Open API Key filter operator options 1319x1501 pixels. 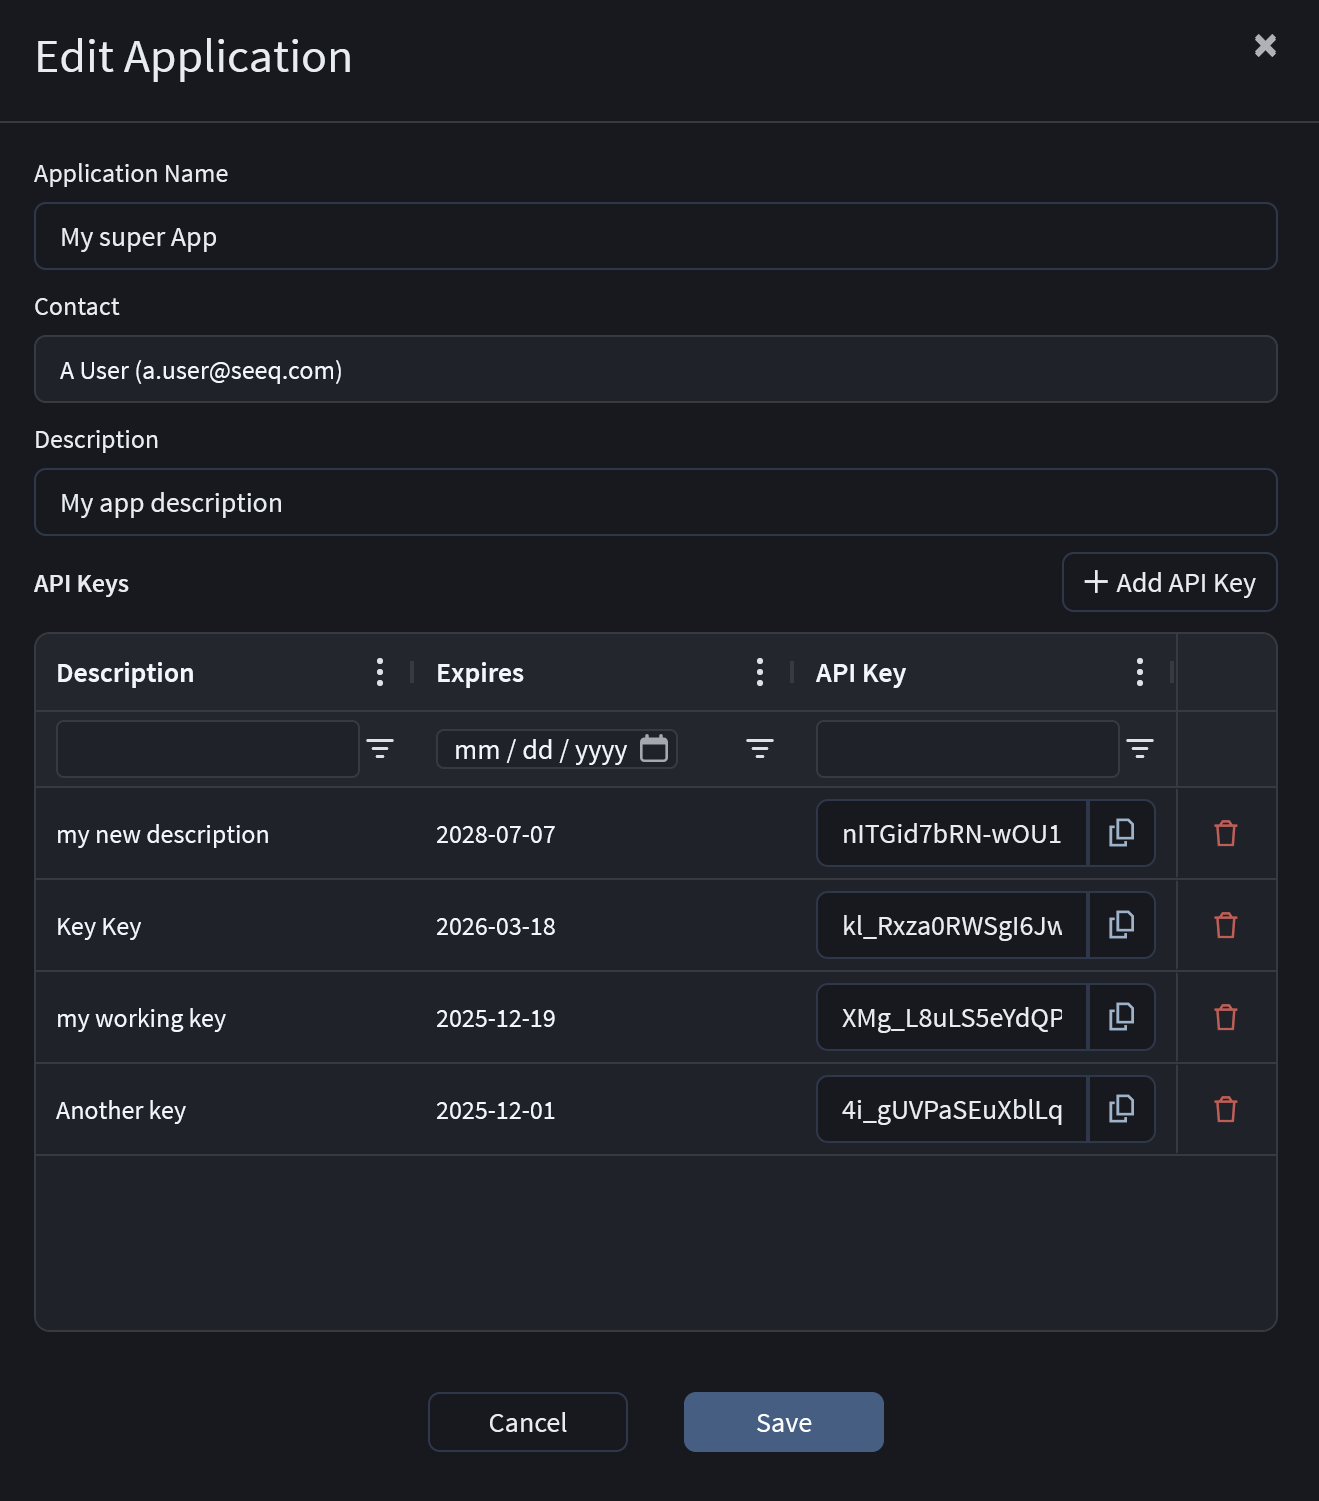pyautogui.click(x=1140, y=748)
